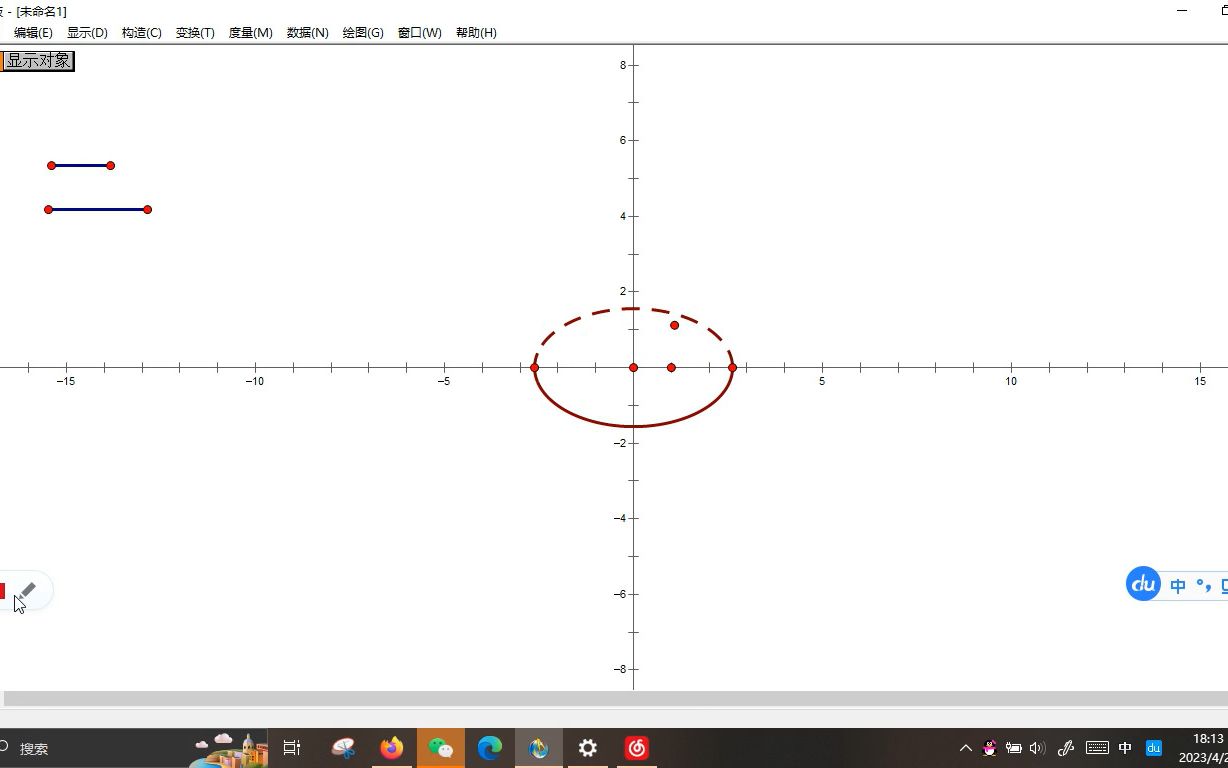The height and width of the screenshot is (768, 1228).
Task: Click the y-axis tick label '-6'
Action: [620, 594]
